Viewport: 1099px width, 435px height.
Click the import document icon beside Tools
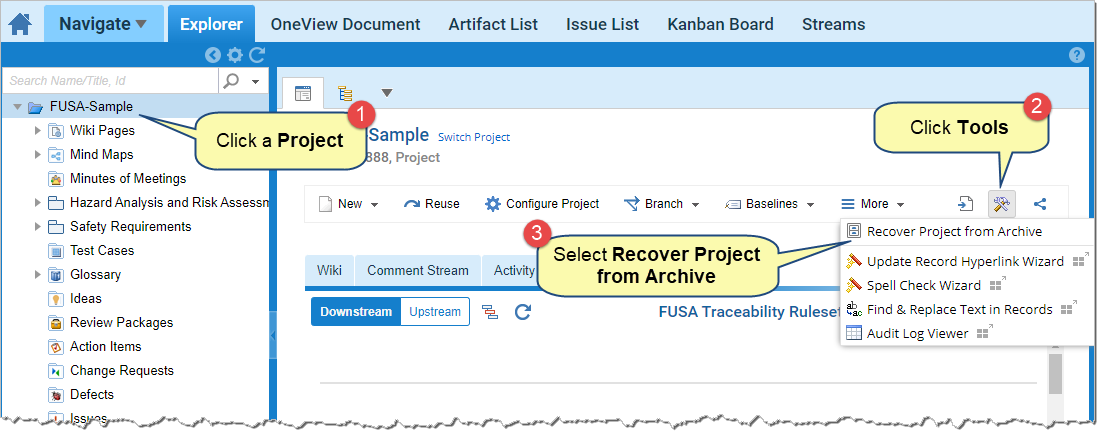click(x=965, y=204)
